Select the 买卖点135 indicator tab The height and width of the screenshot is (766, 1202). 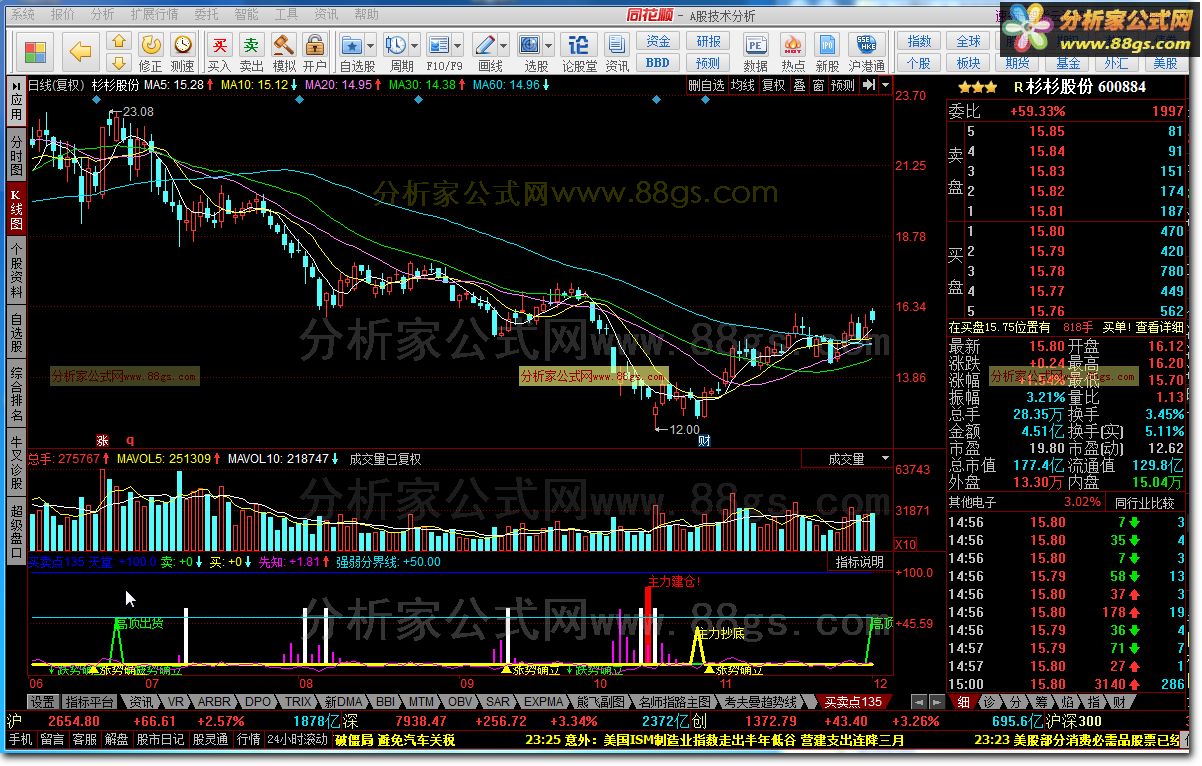tap(851, 702)
